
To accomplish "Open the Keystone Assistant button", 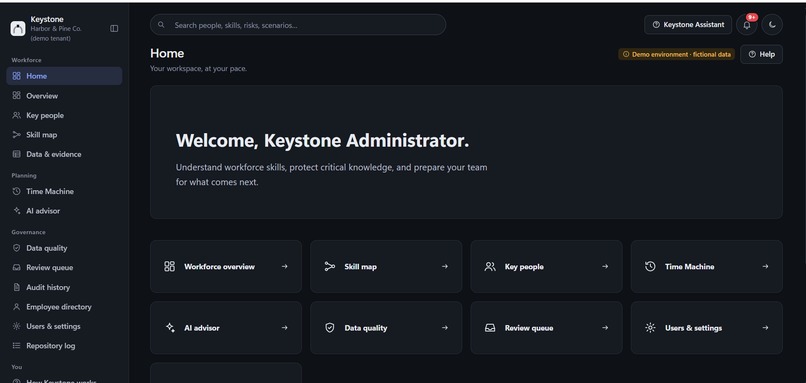I will (x=688, y=25).
